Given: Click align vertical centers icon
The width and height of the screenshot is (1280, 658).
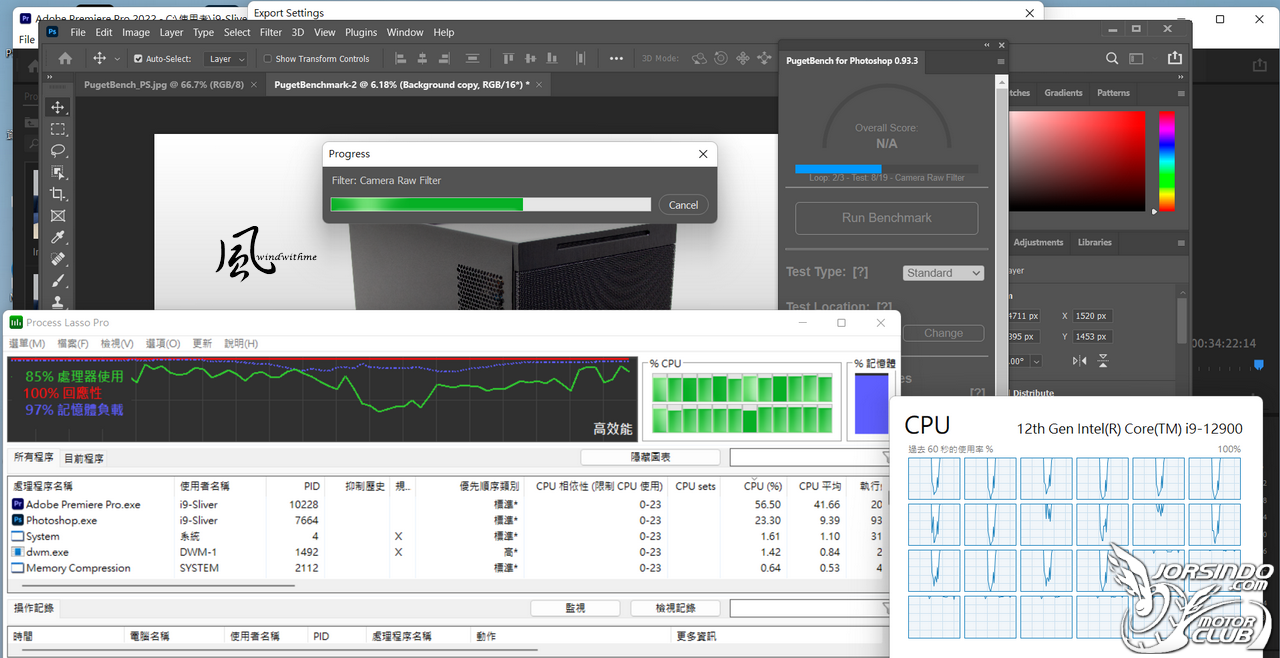Looking at the screenshot, I should point(530,59).
